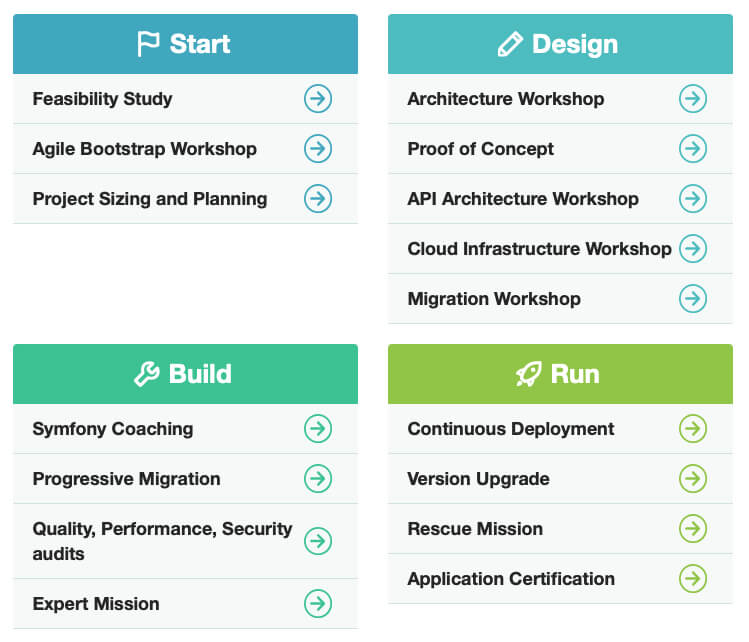Click the arrow icon beside Feasibility Study

(318, 99)
